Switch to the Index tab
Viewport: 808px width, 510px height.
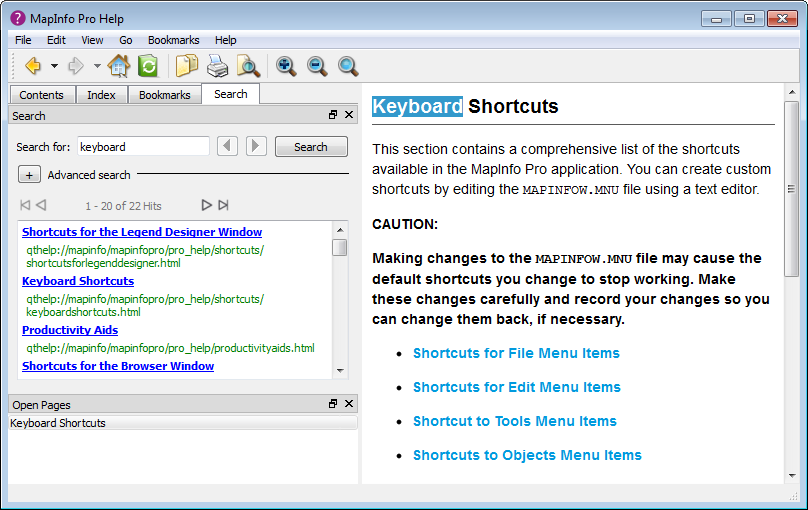(x=101, y=95)
